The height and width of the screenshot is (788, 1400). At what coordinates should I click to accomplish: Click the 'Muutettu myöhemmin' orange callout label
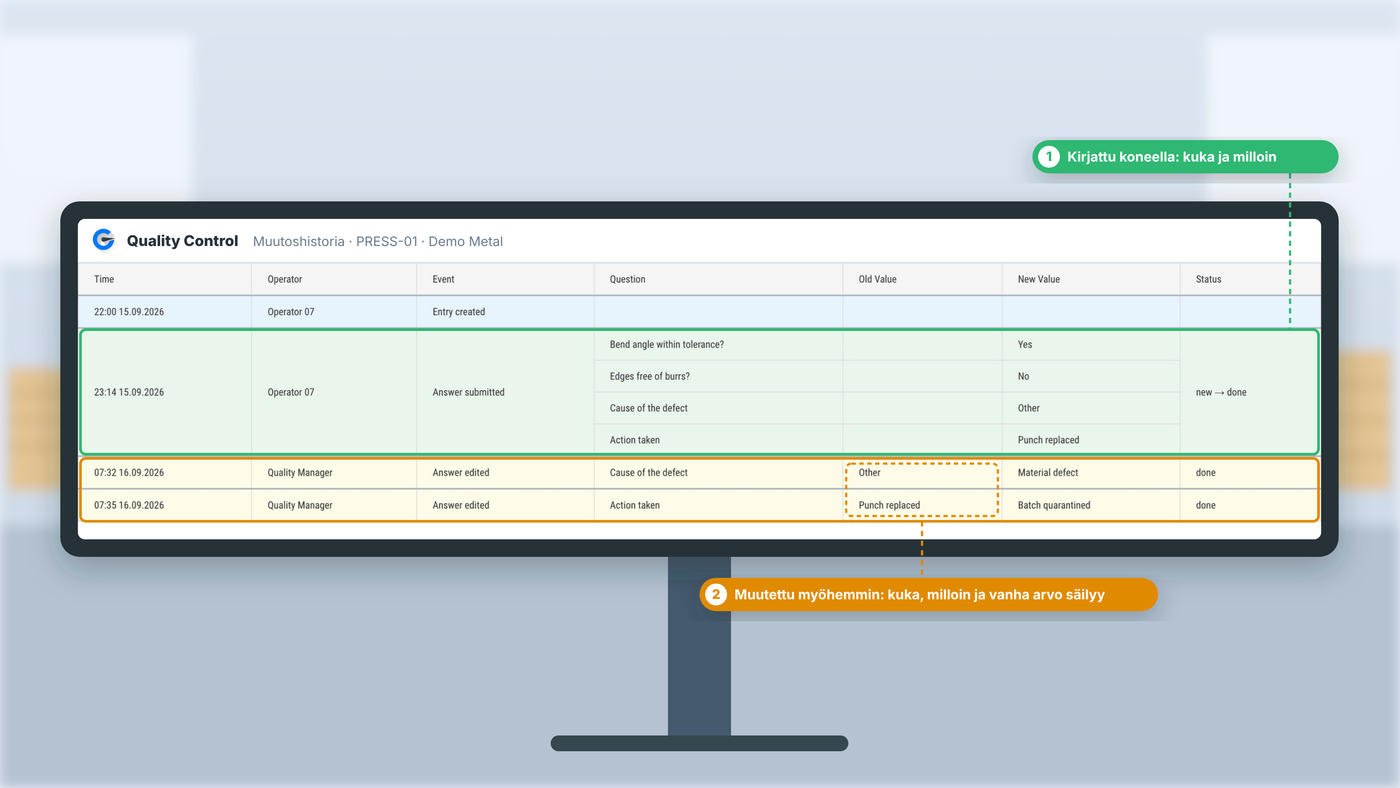click(x=928, y=594)
